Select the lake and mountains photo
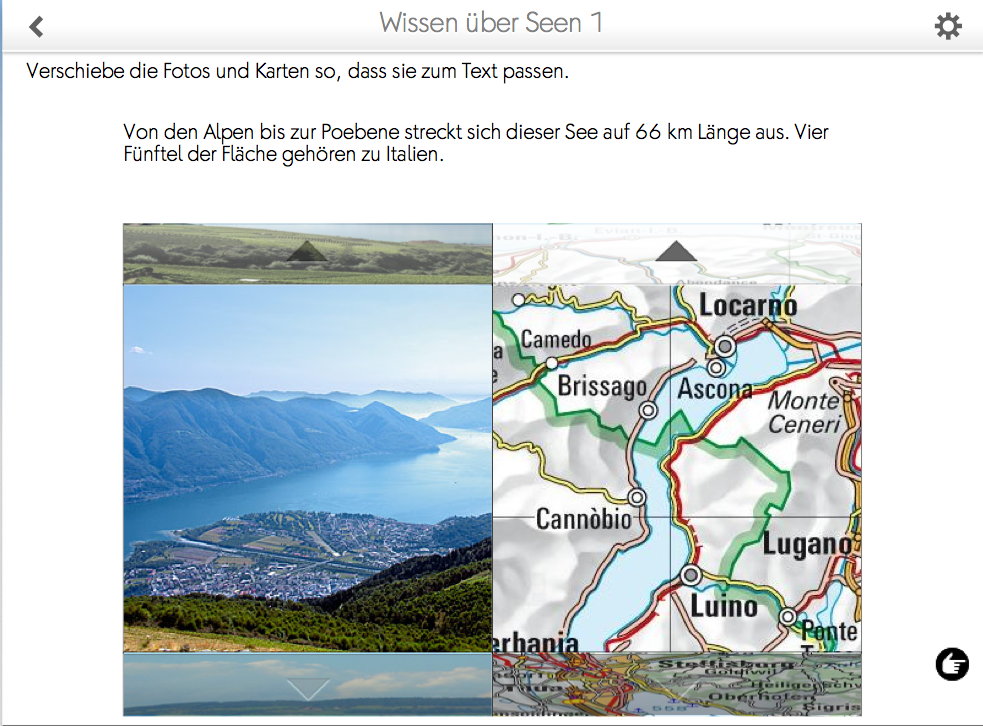983x726 pixels. [x=307, y=468]
